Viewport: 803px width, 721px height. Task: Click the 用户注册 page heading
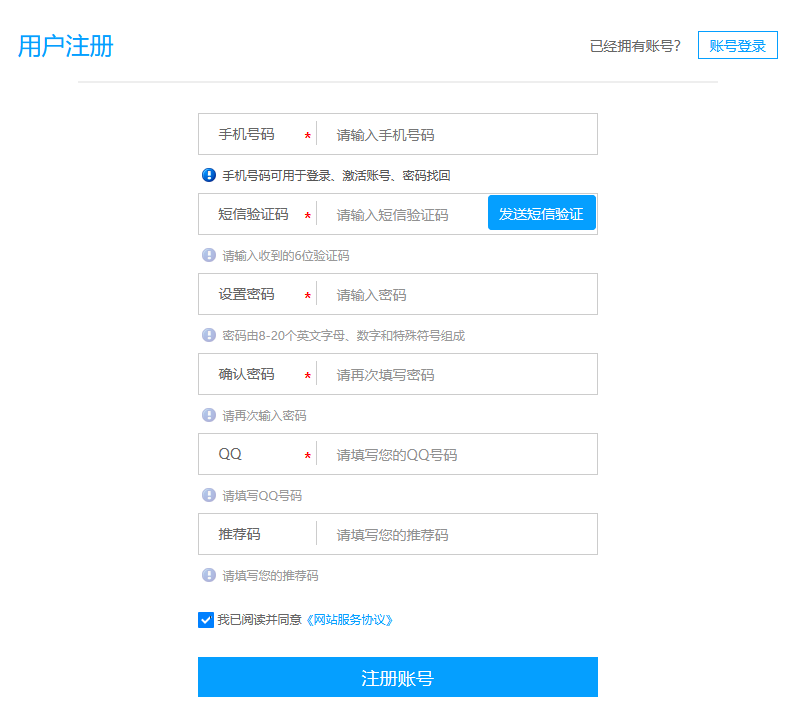[x=66, y=46]
